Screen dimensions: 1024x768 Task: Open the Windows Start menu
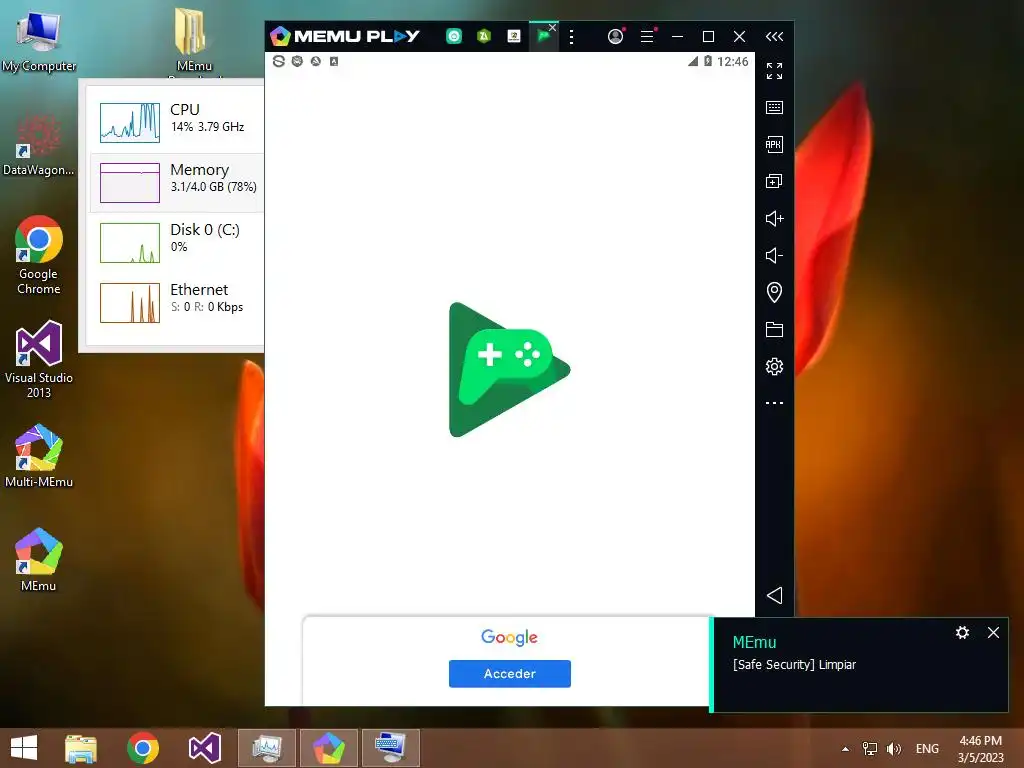click(24, 748)
